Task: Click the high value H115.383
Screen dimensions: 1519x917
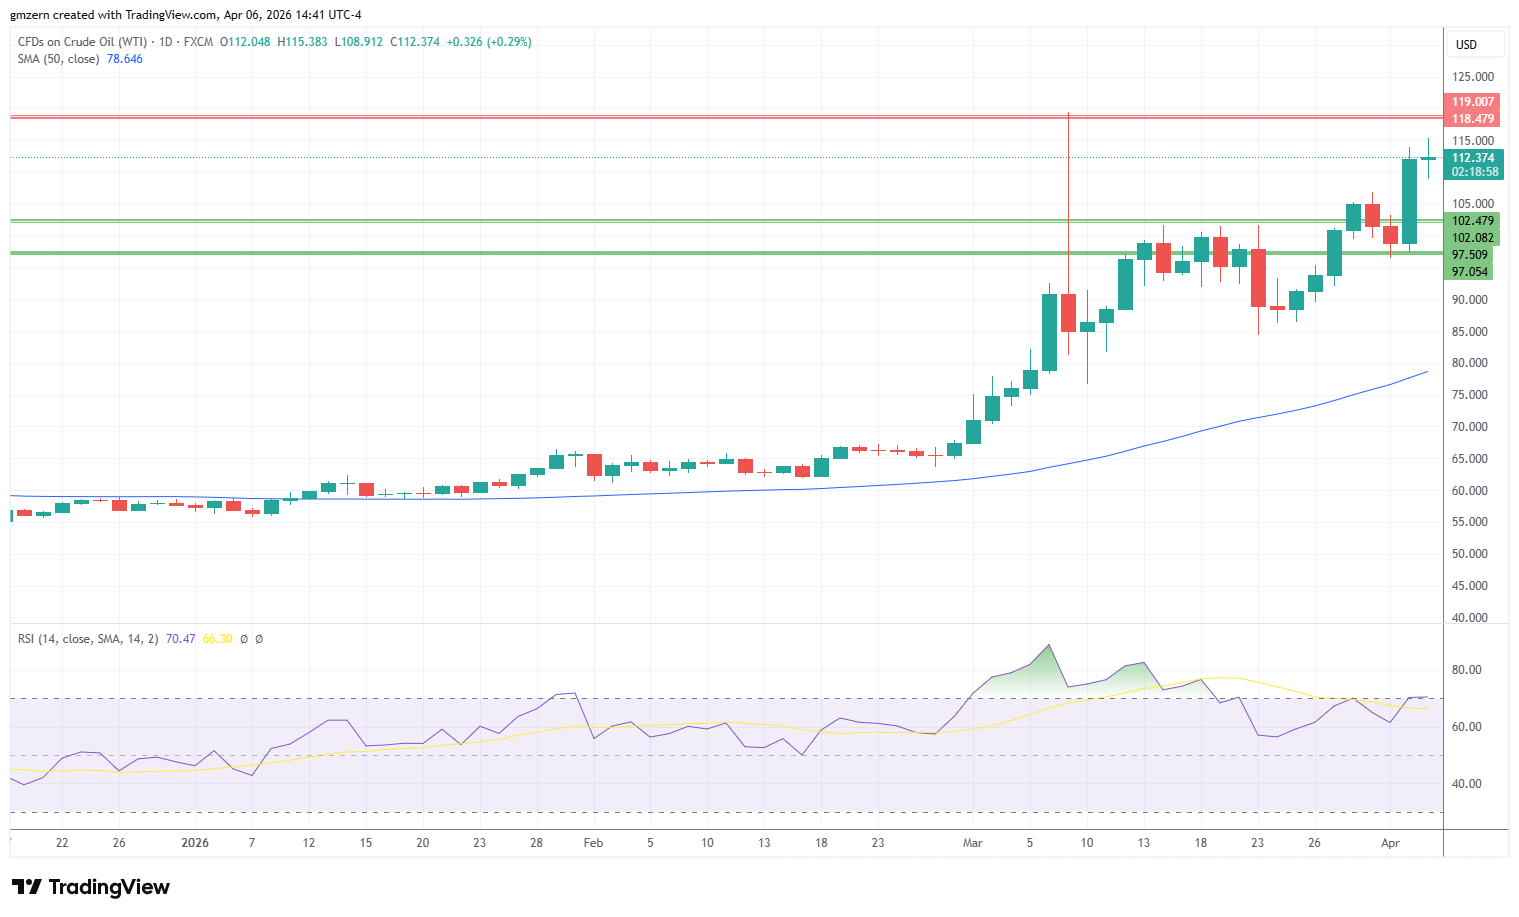Action: click(x=302, y=42)
